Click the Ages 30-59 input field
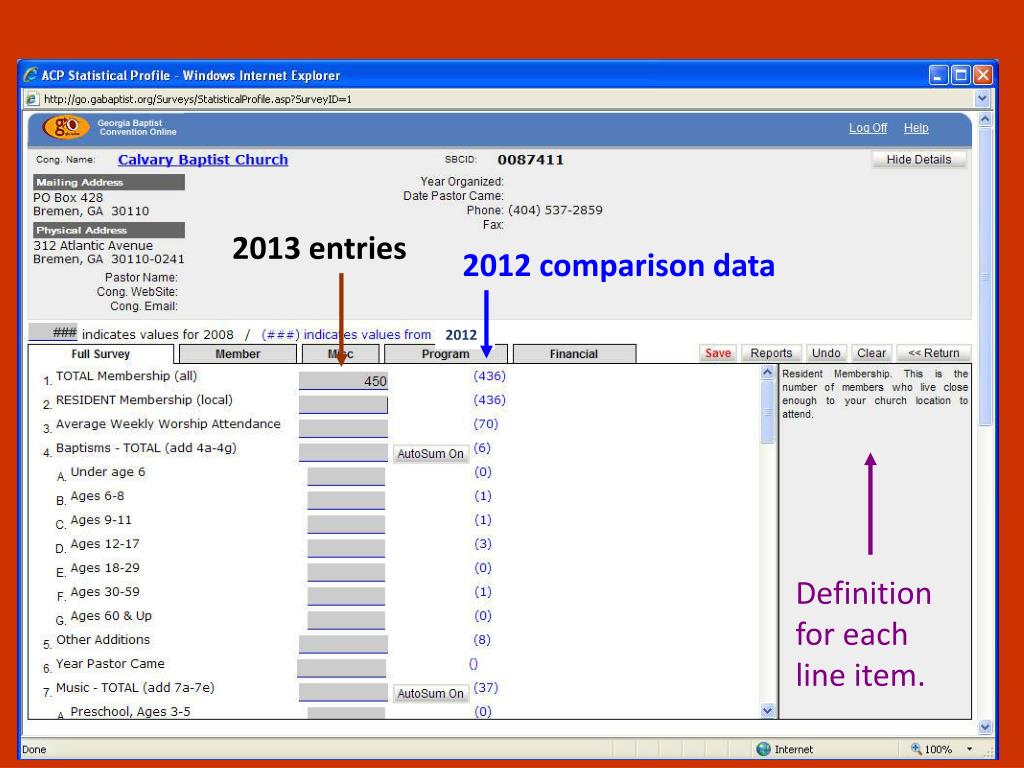The width and height of the screenshot is (1024, 768). (x=346, y=596)
